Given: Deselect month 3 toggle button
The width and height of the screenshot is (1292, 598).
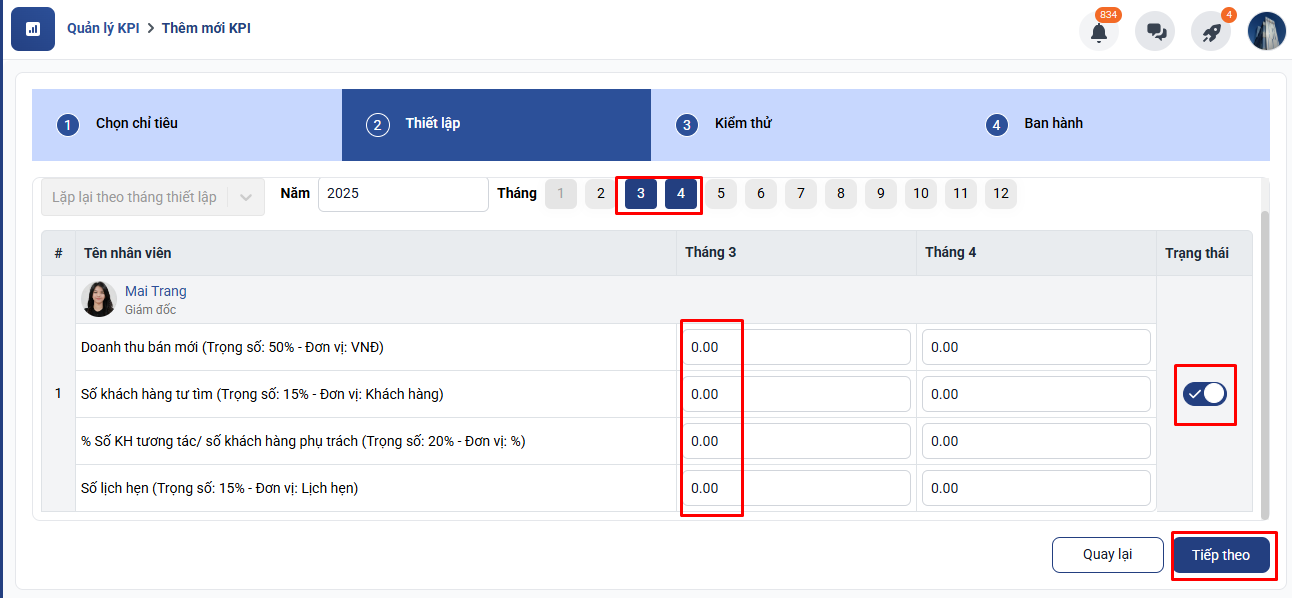Looking at the screenshot, I should tap(641, 194).
